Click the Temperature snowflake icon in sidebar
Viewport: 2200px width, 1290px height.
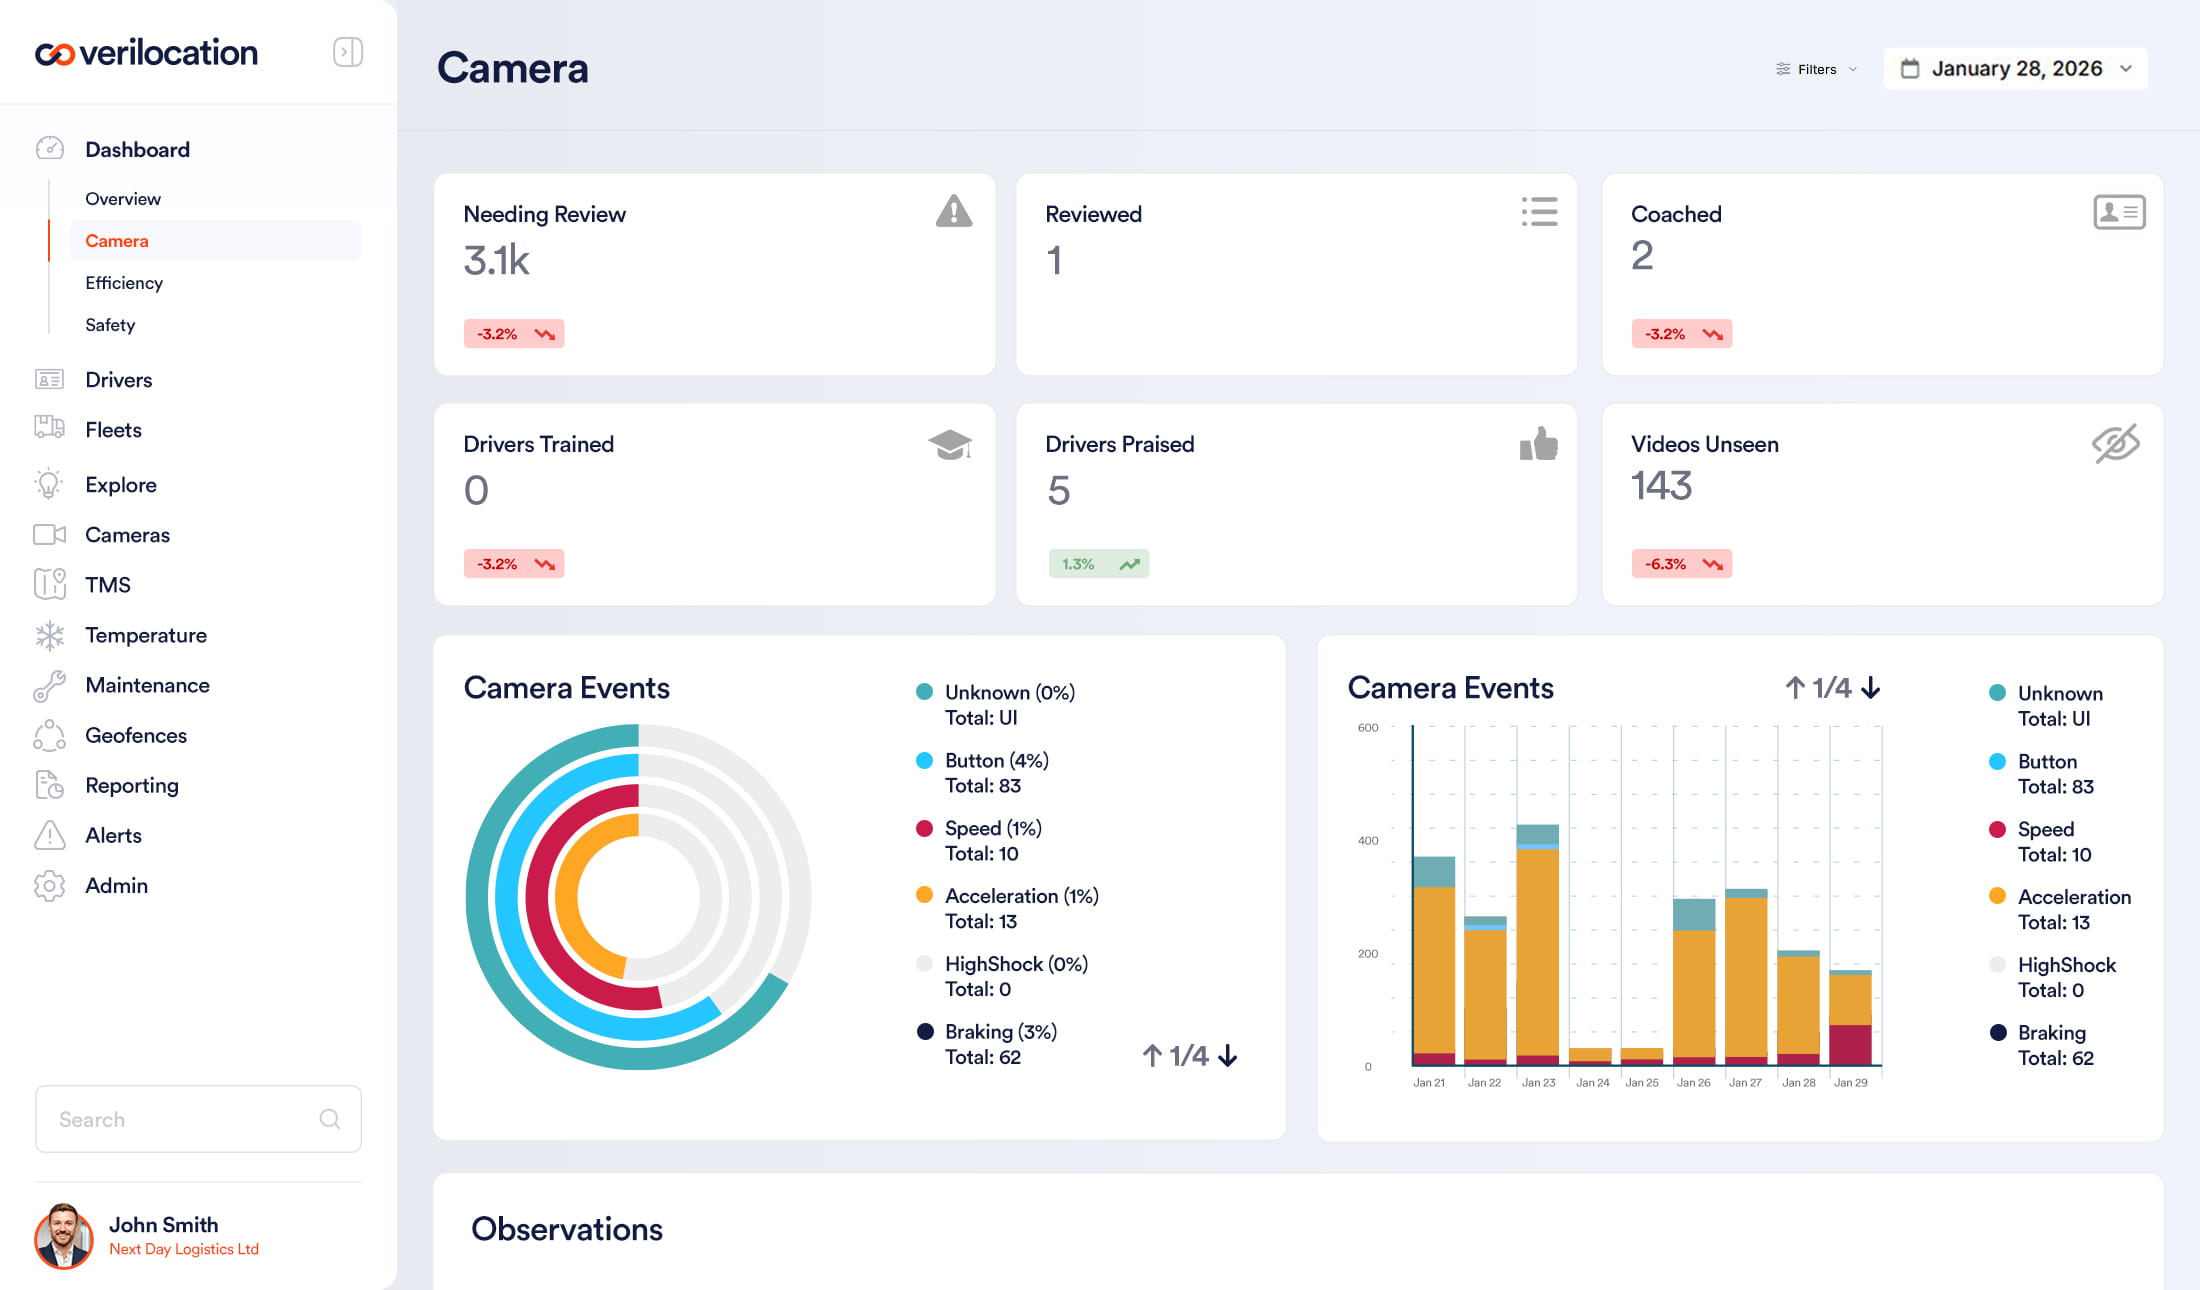coord(49,635)
